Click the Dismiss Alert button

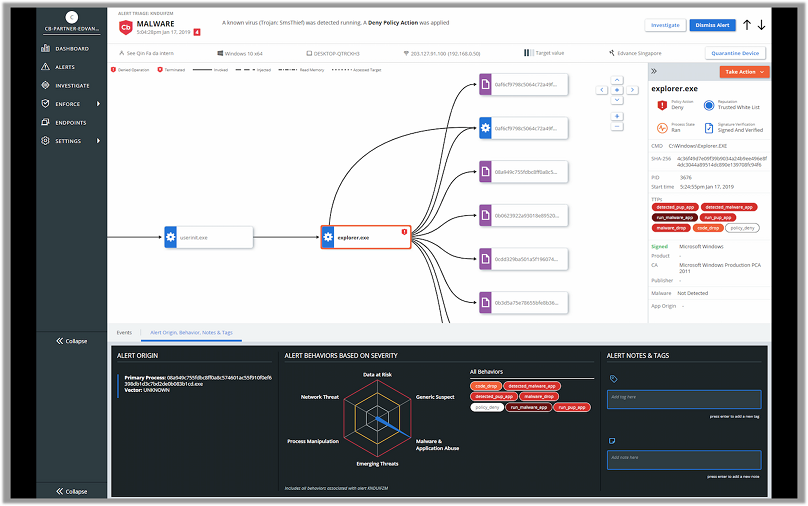[710, 25]
